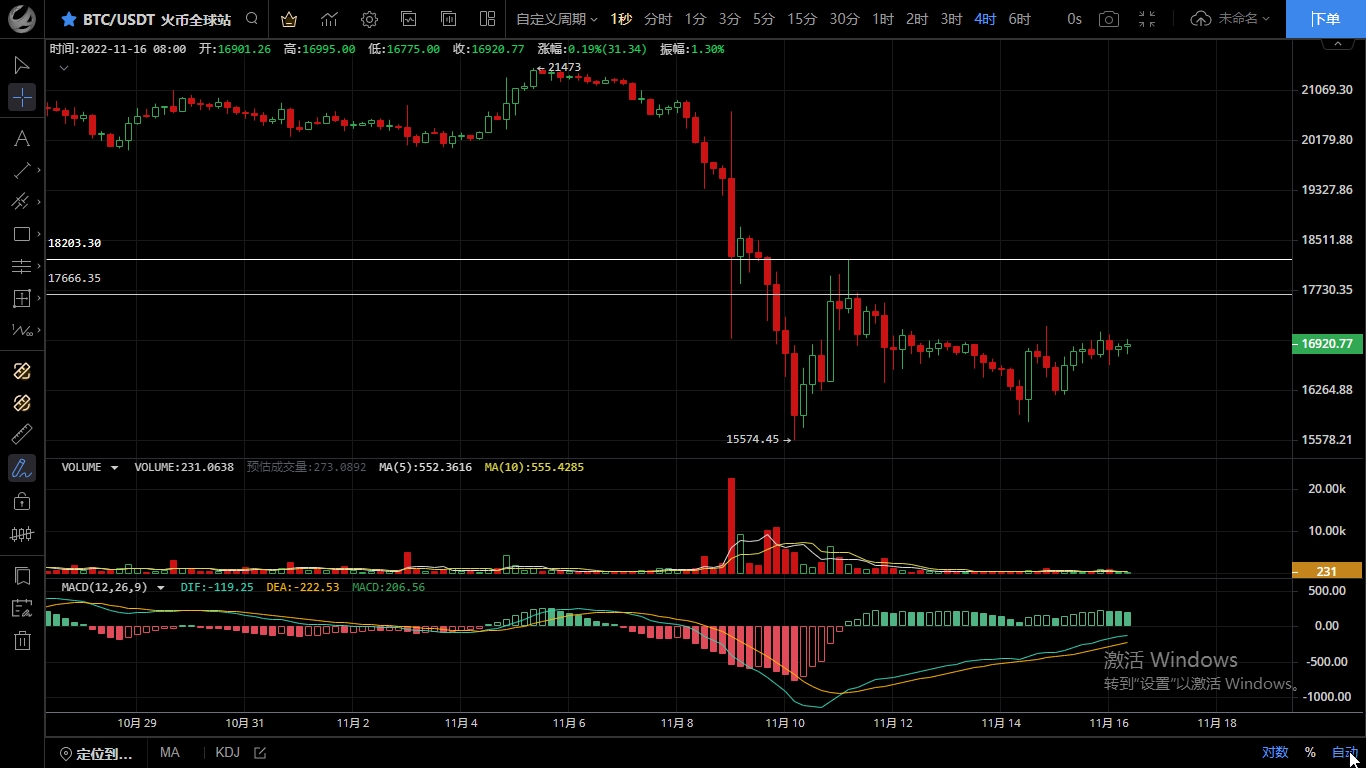Activate the ruler measurement tool
The image size is (1366, 768).
click(22, 434)
